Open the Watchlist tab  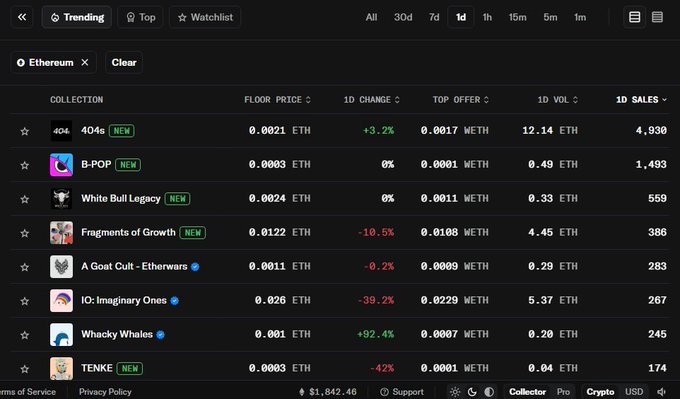pyautogui.click(x=205, y=17)
